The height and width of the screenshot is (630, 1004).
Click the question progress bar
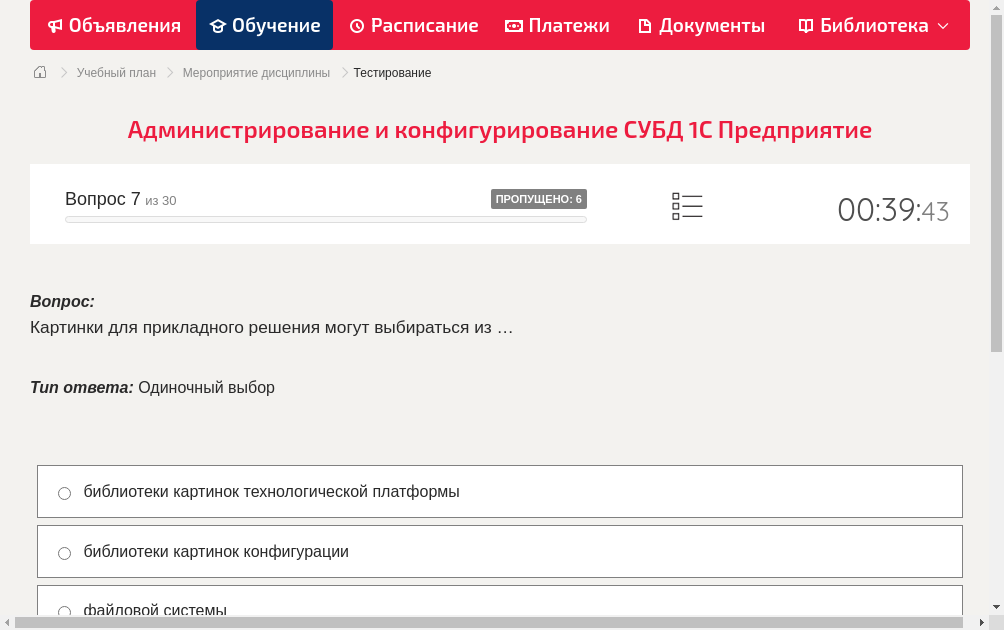[x=325, y=219]
